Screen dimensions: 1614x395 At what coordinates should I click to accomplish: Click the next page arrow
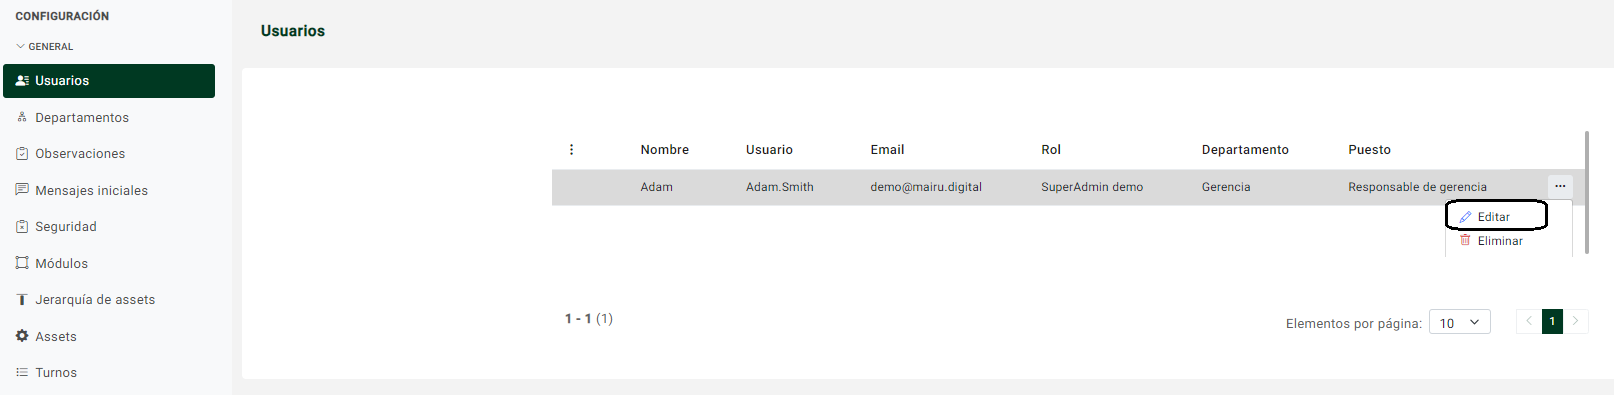tap(1576, 321)
